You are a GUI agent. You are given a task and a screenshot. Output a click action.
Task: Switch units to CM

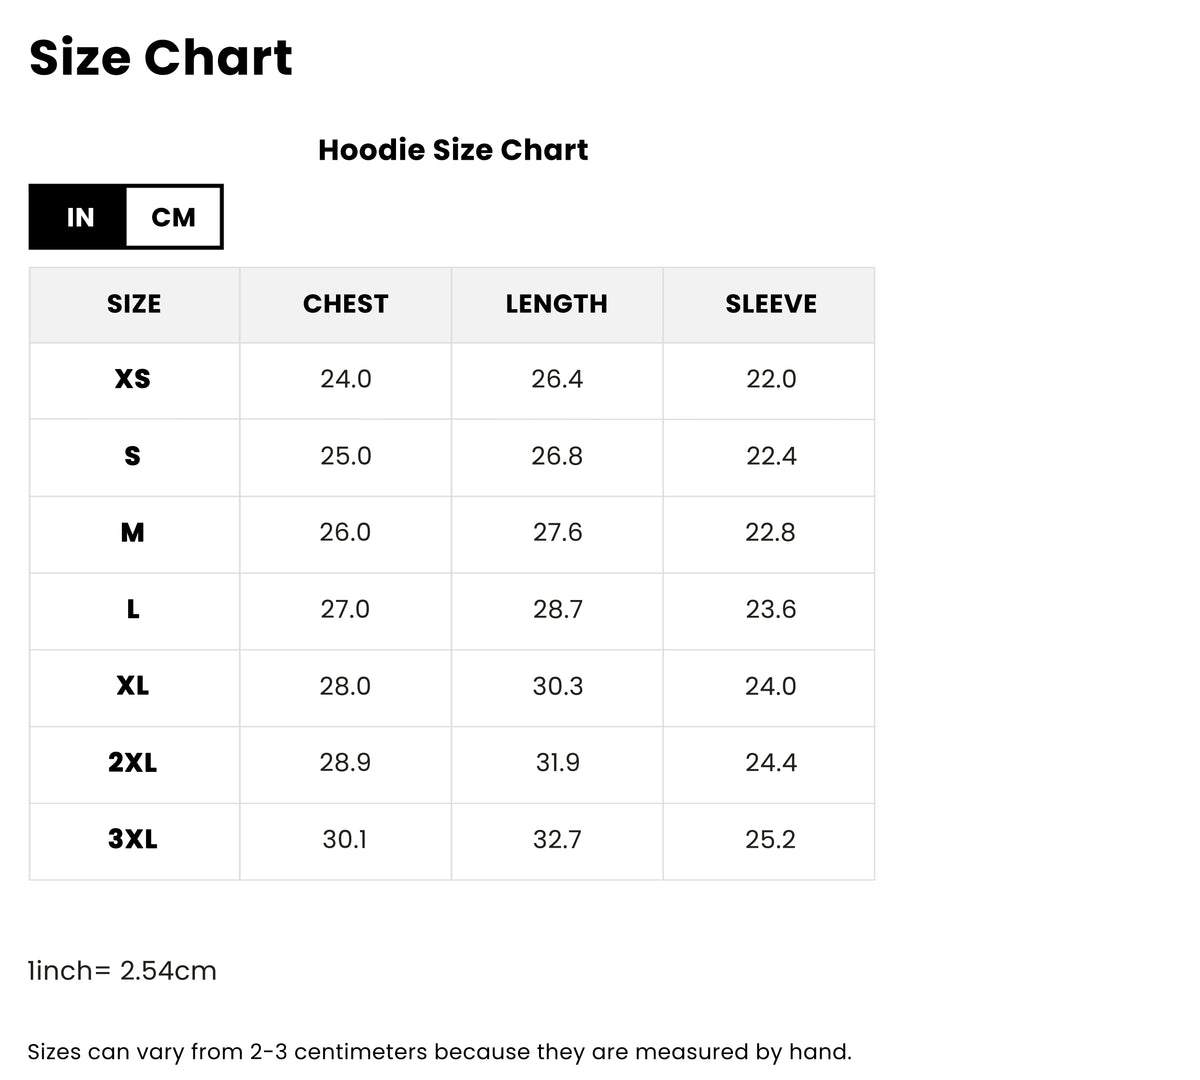[x=173, y=217]
